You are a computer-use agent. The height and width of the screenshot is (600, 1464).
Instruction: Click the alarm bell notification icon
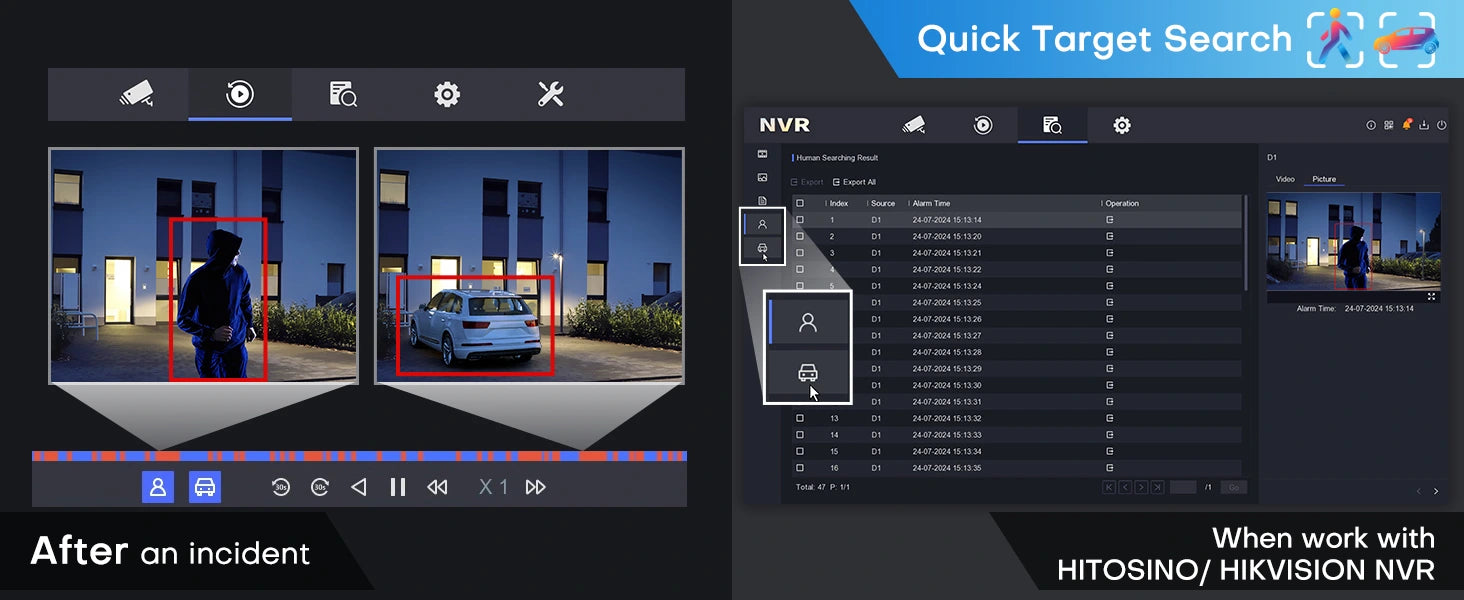(x=1407, y=125)
